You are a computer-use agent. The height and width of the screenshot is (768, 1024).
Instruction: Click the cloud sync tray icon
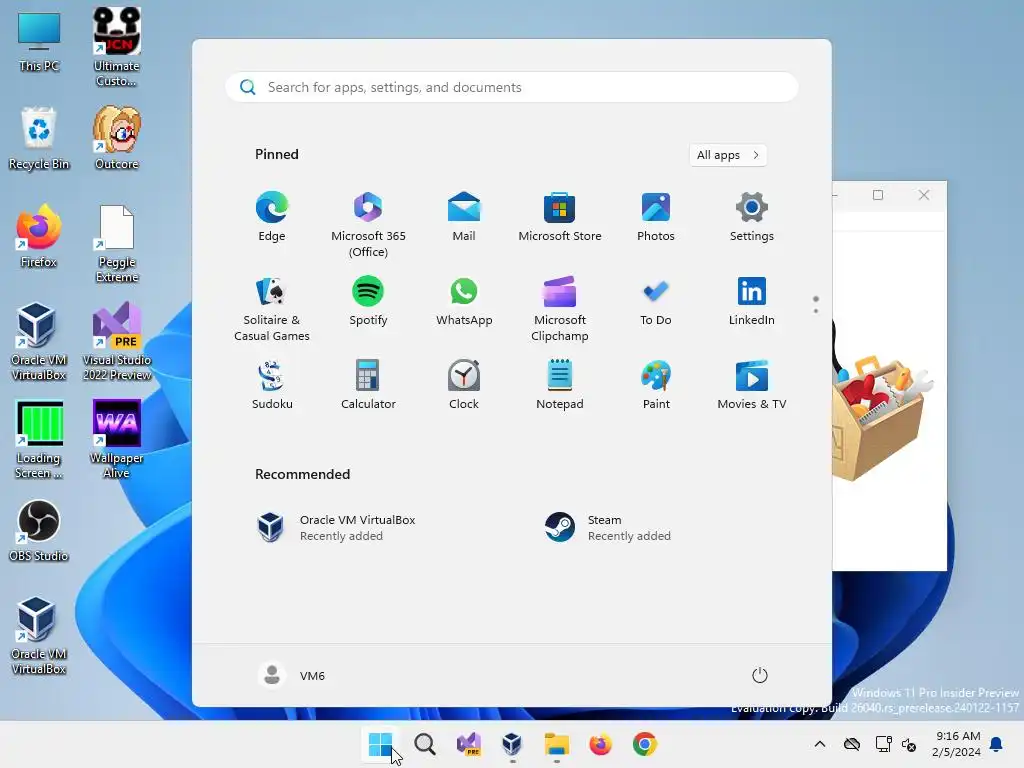tap(852, 744)
